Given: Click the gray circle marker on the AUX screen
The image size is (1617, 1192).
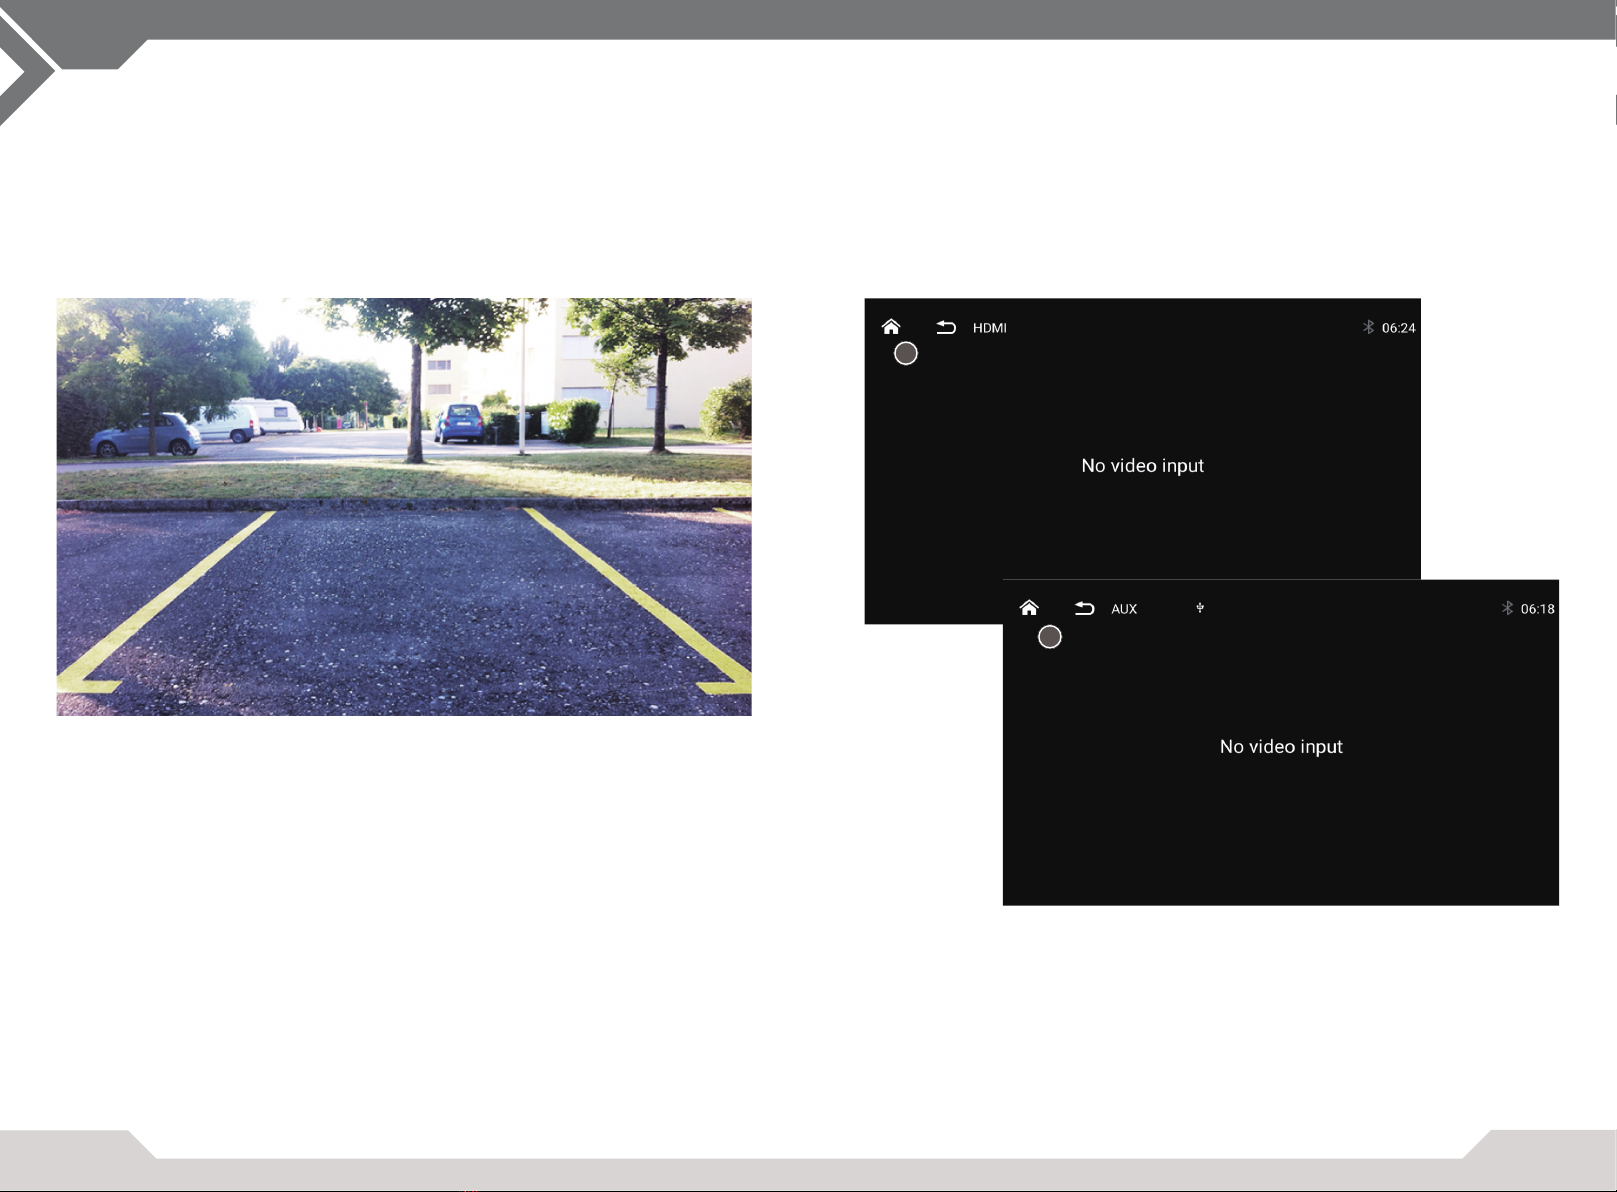Looking at the screenshot, I should pos(1050,637).
